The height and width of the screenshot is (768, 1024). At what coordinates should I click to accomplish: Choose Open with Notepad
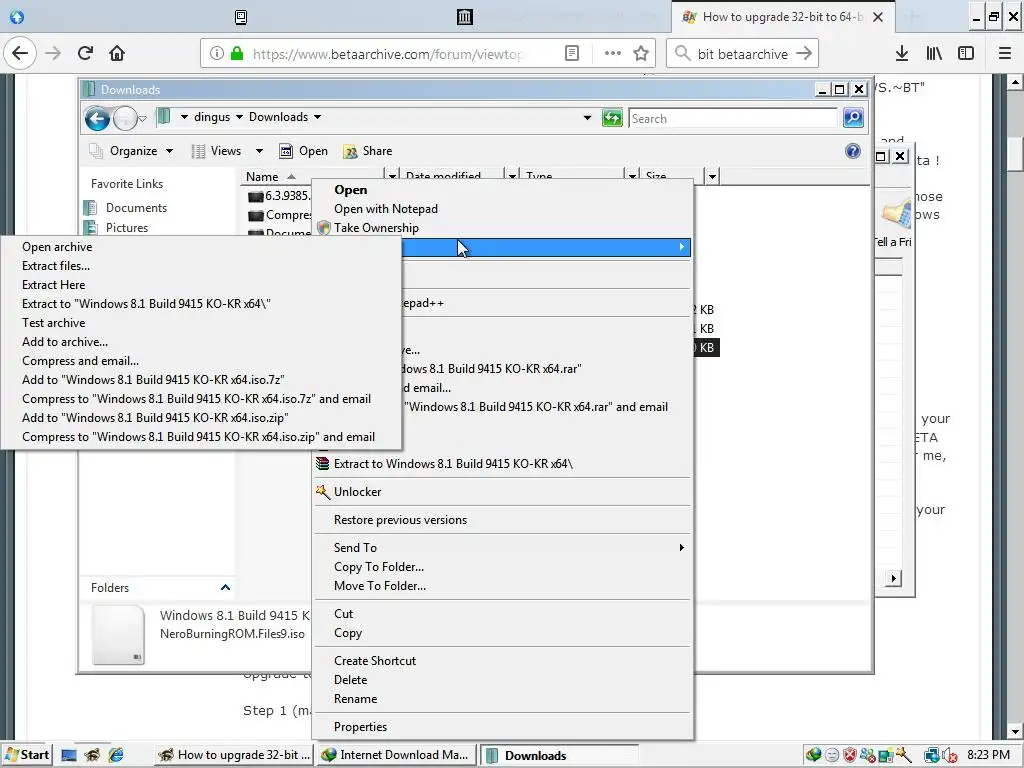coord(386,209)
